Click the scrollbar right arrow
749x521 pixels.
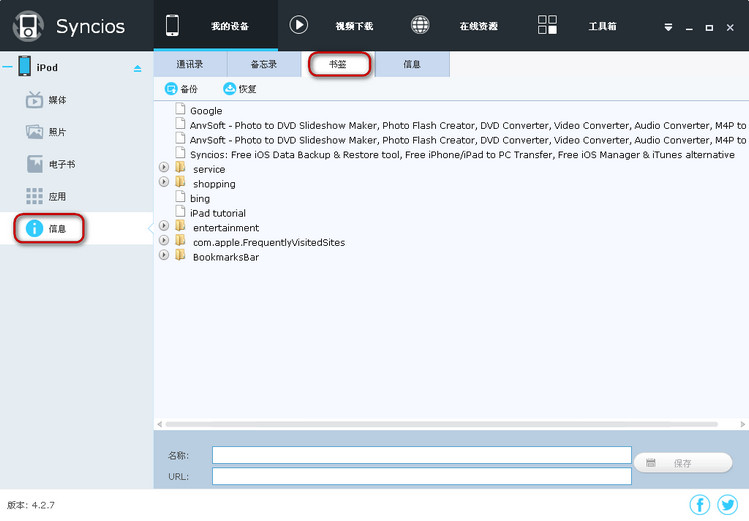(743, 424)
